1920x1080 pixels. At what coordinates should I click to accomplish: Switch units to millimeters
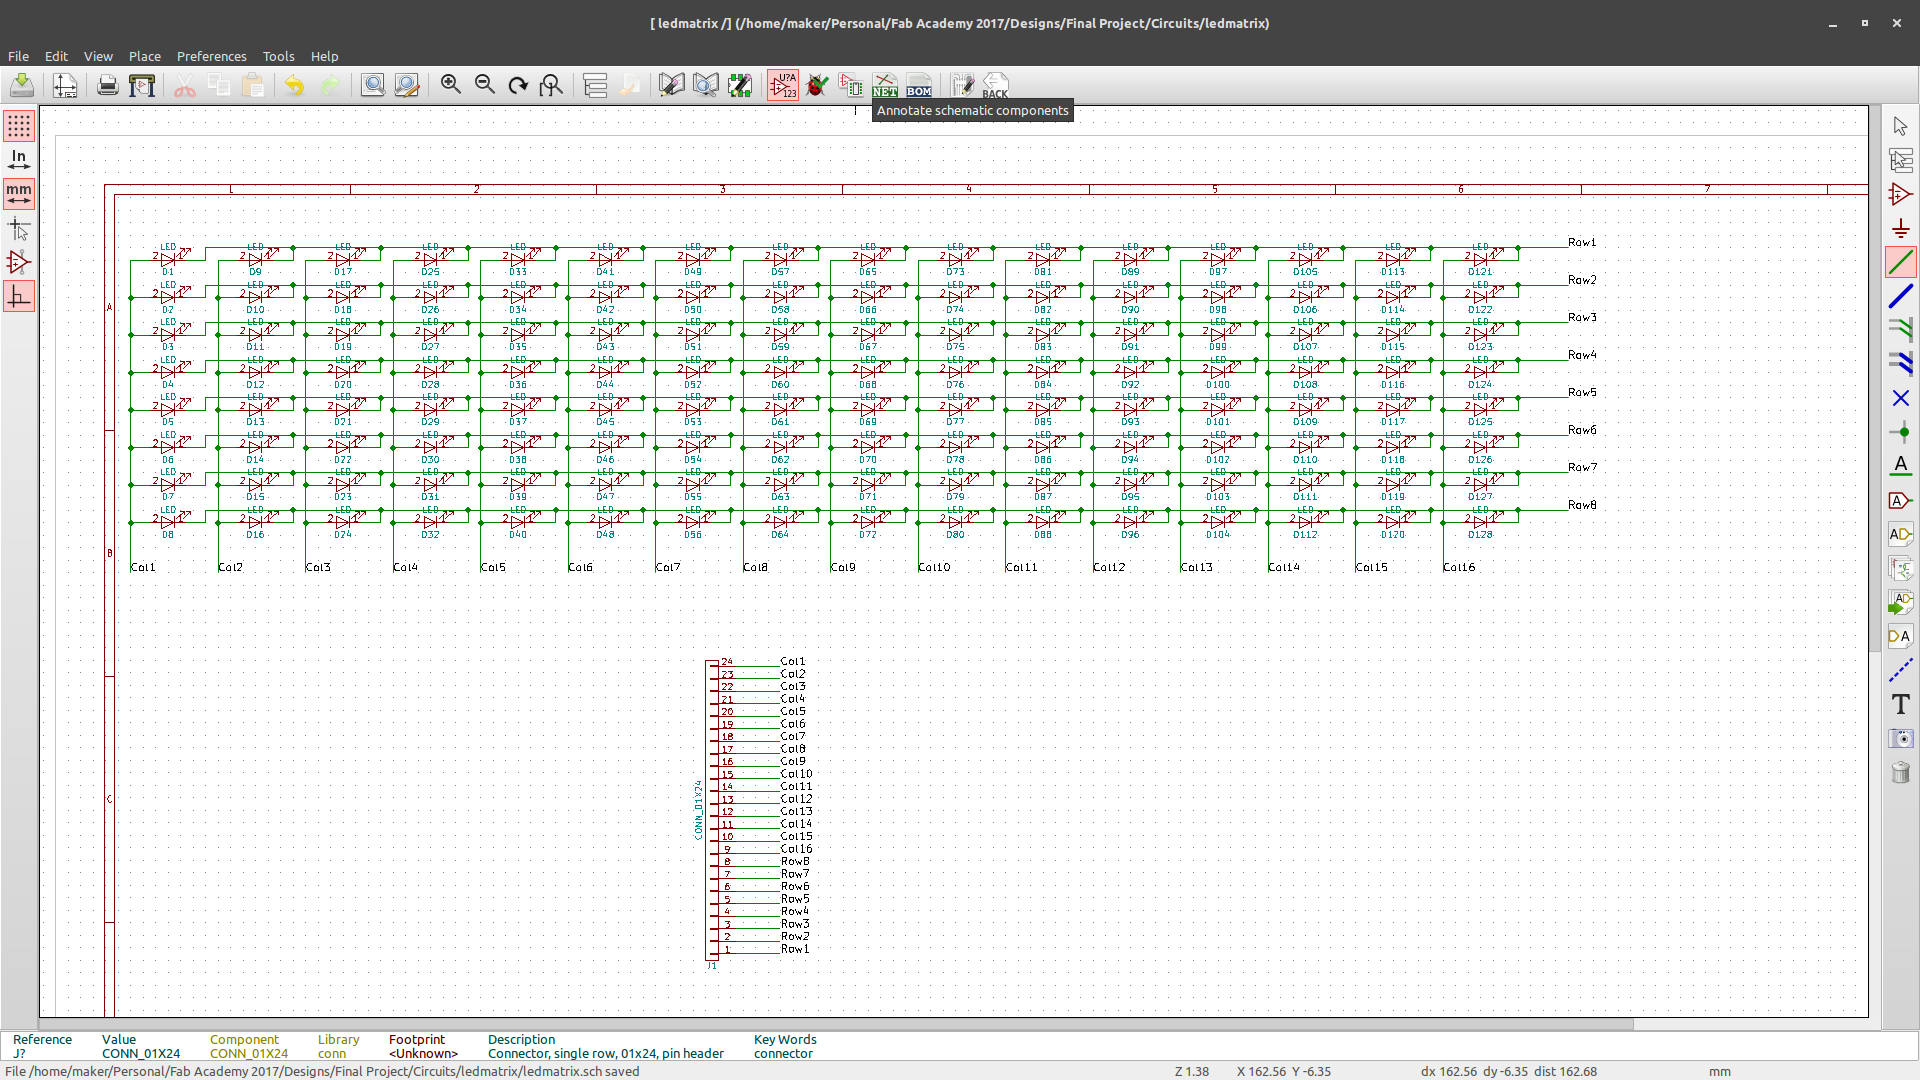point(19,193)
